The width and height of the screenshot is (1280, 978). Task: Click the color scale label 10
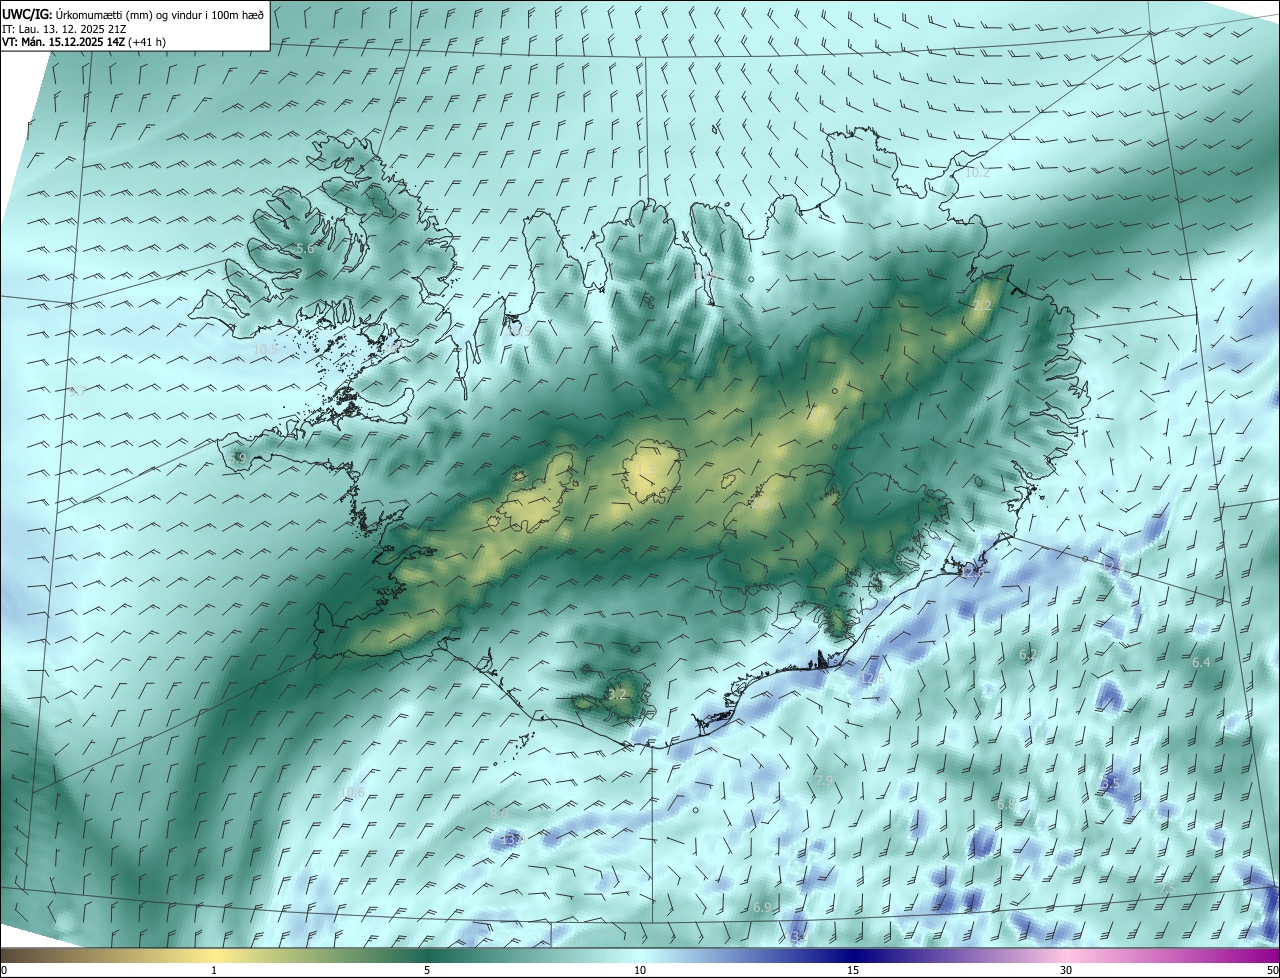coord(640,970)
